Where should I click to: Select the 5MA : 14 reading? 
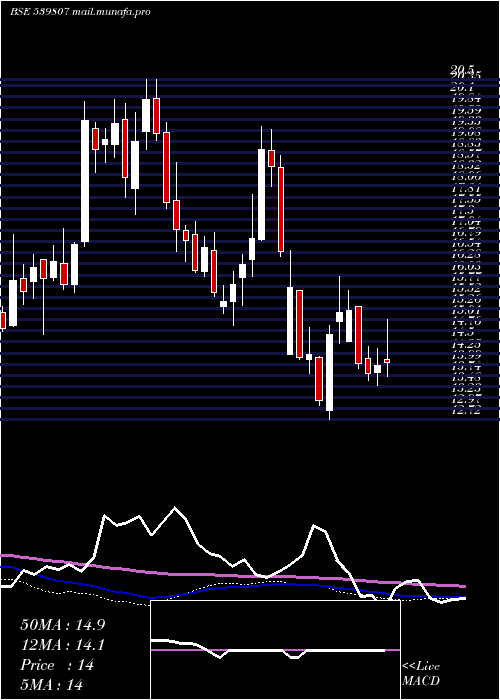pos(52,685)
